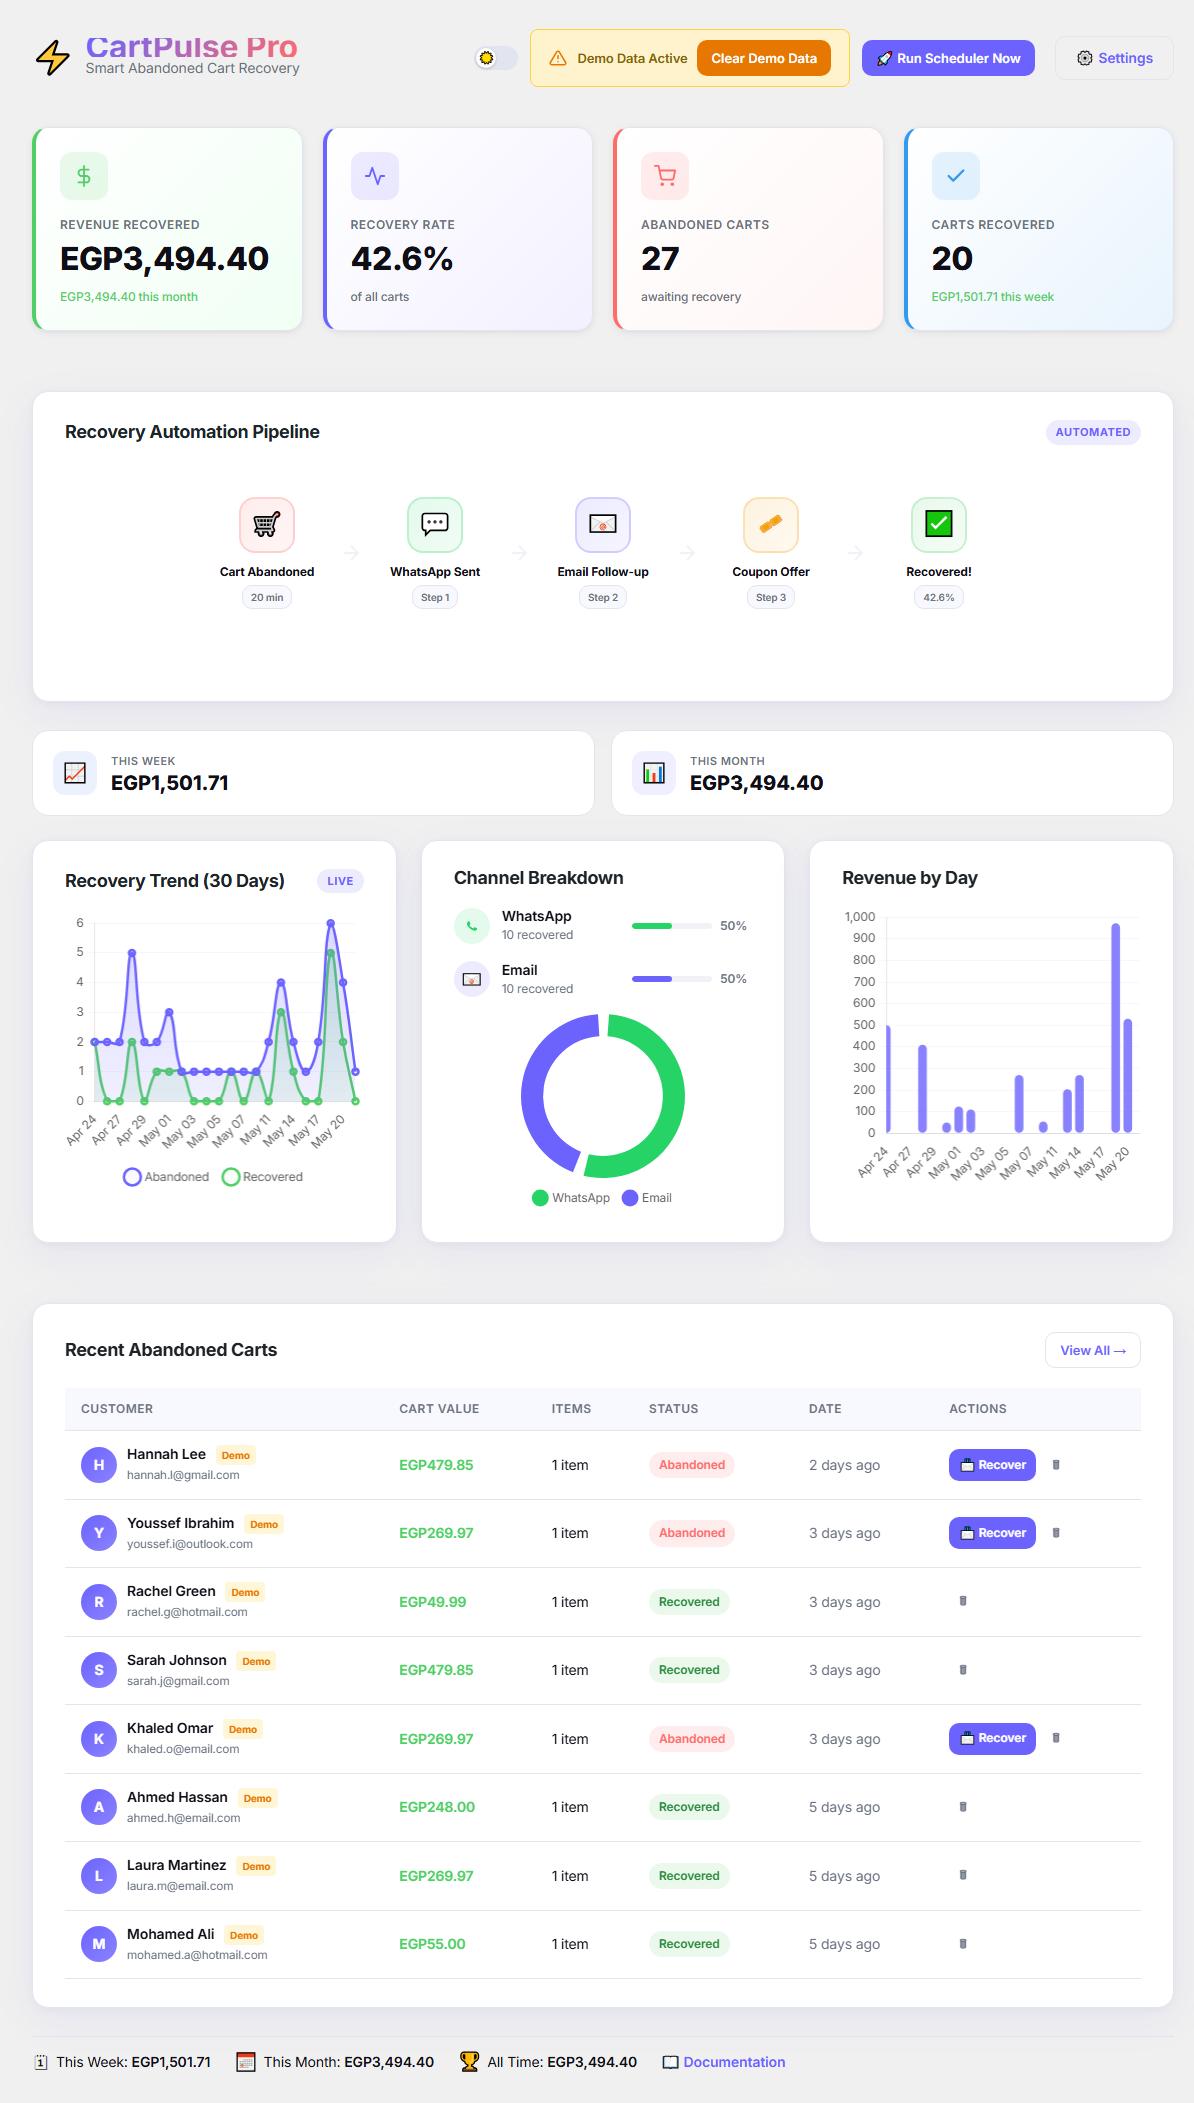1194x2103 pixels.
Task: Click Hannah Lee's H avatar
Action: (99, 1465)
